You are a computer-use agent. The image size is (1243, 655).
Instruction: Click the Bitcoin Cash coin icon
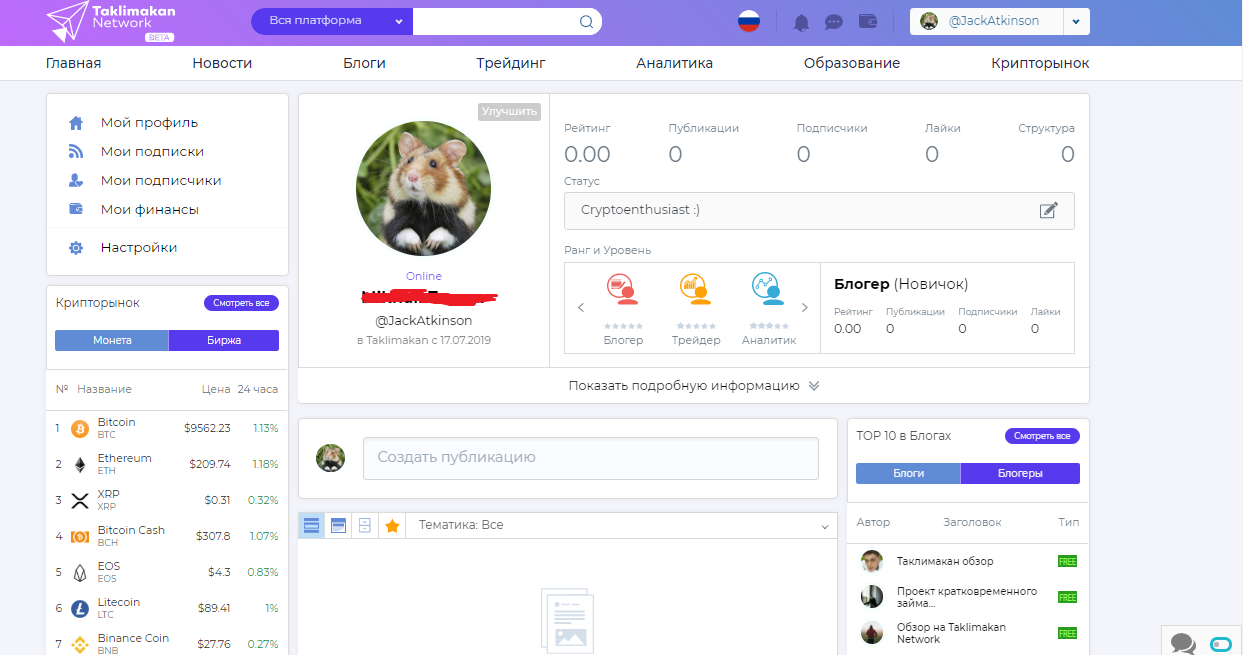(80, 537)
